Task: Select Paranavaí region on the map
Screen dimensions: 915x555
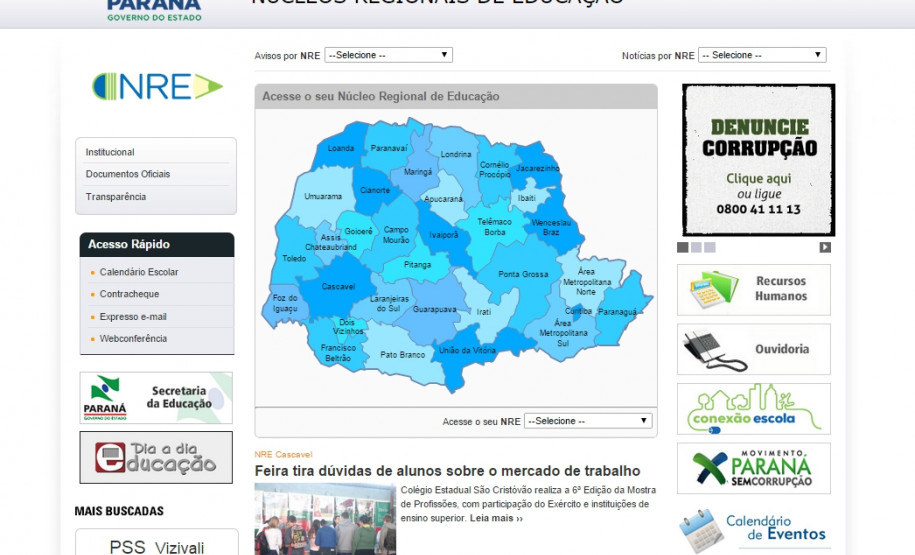Action: click(x=389, y=148)
